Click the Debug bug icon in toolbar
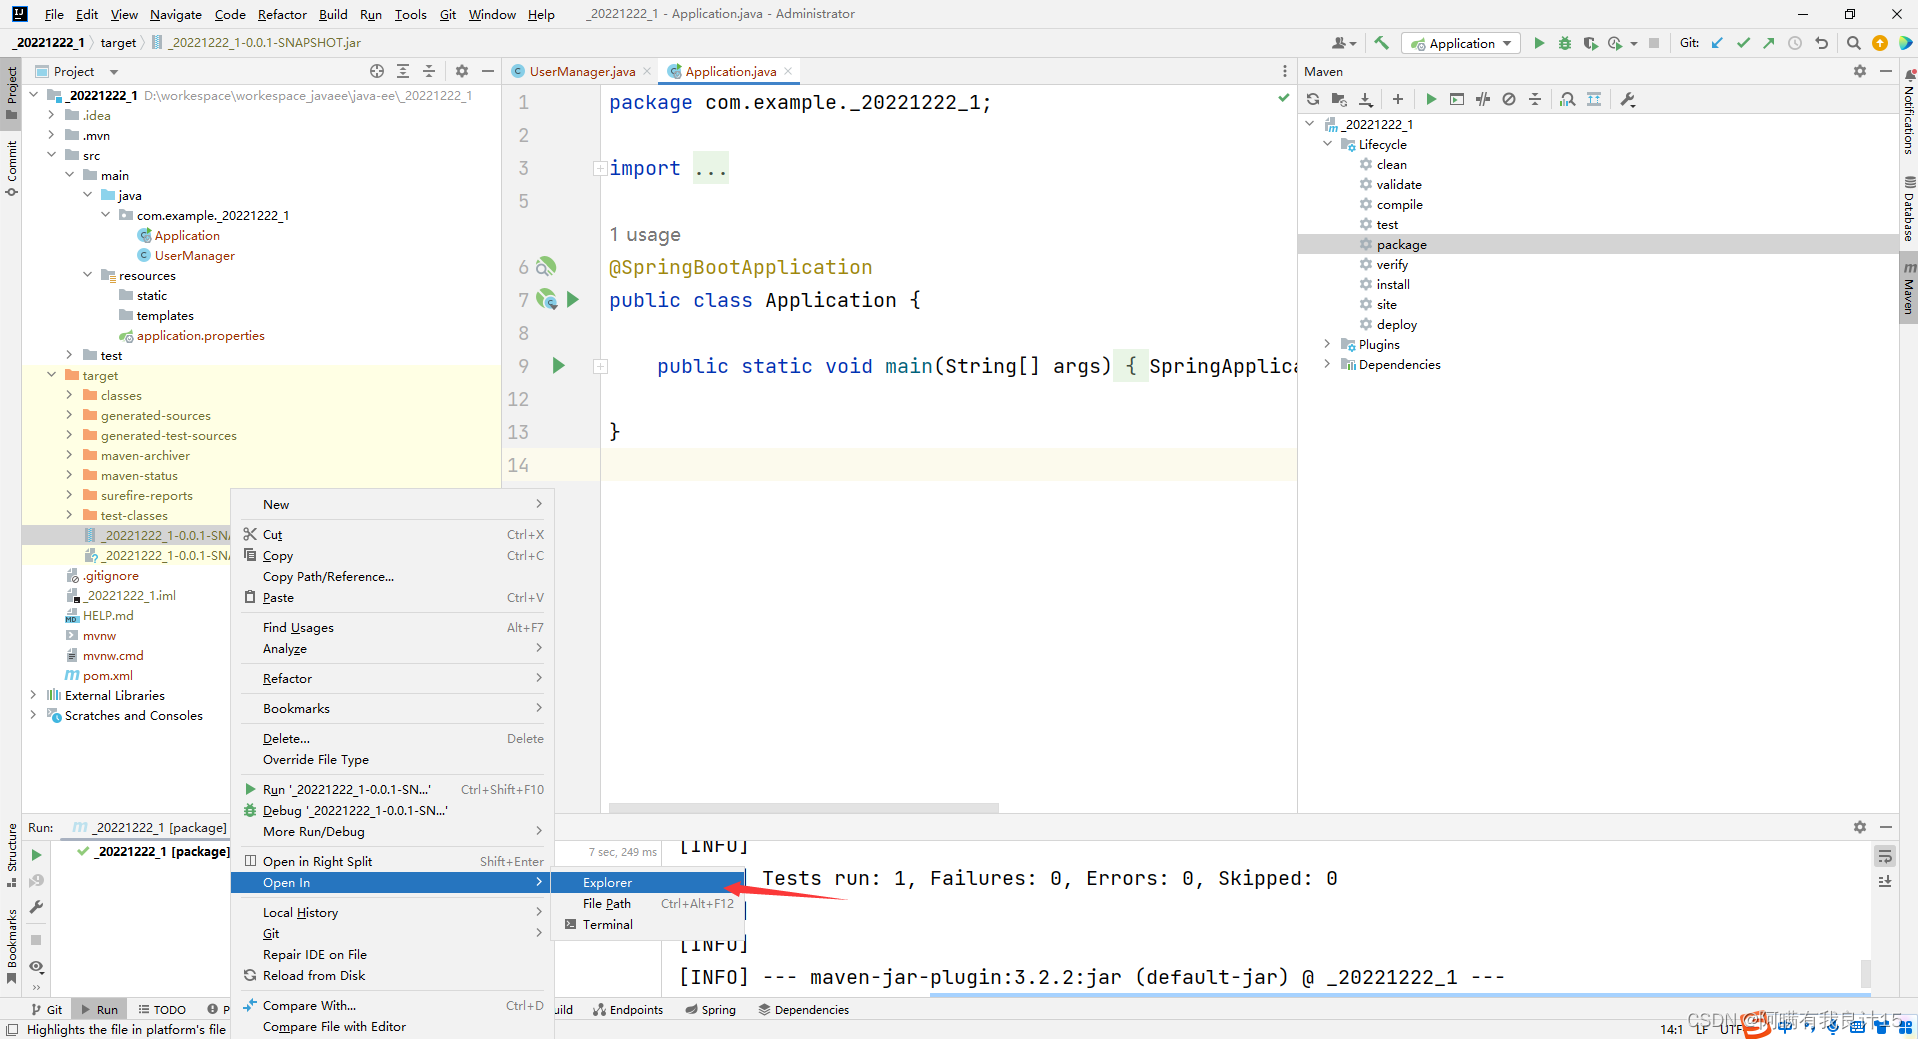 pos(1565,43)
